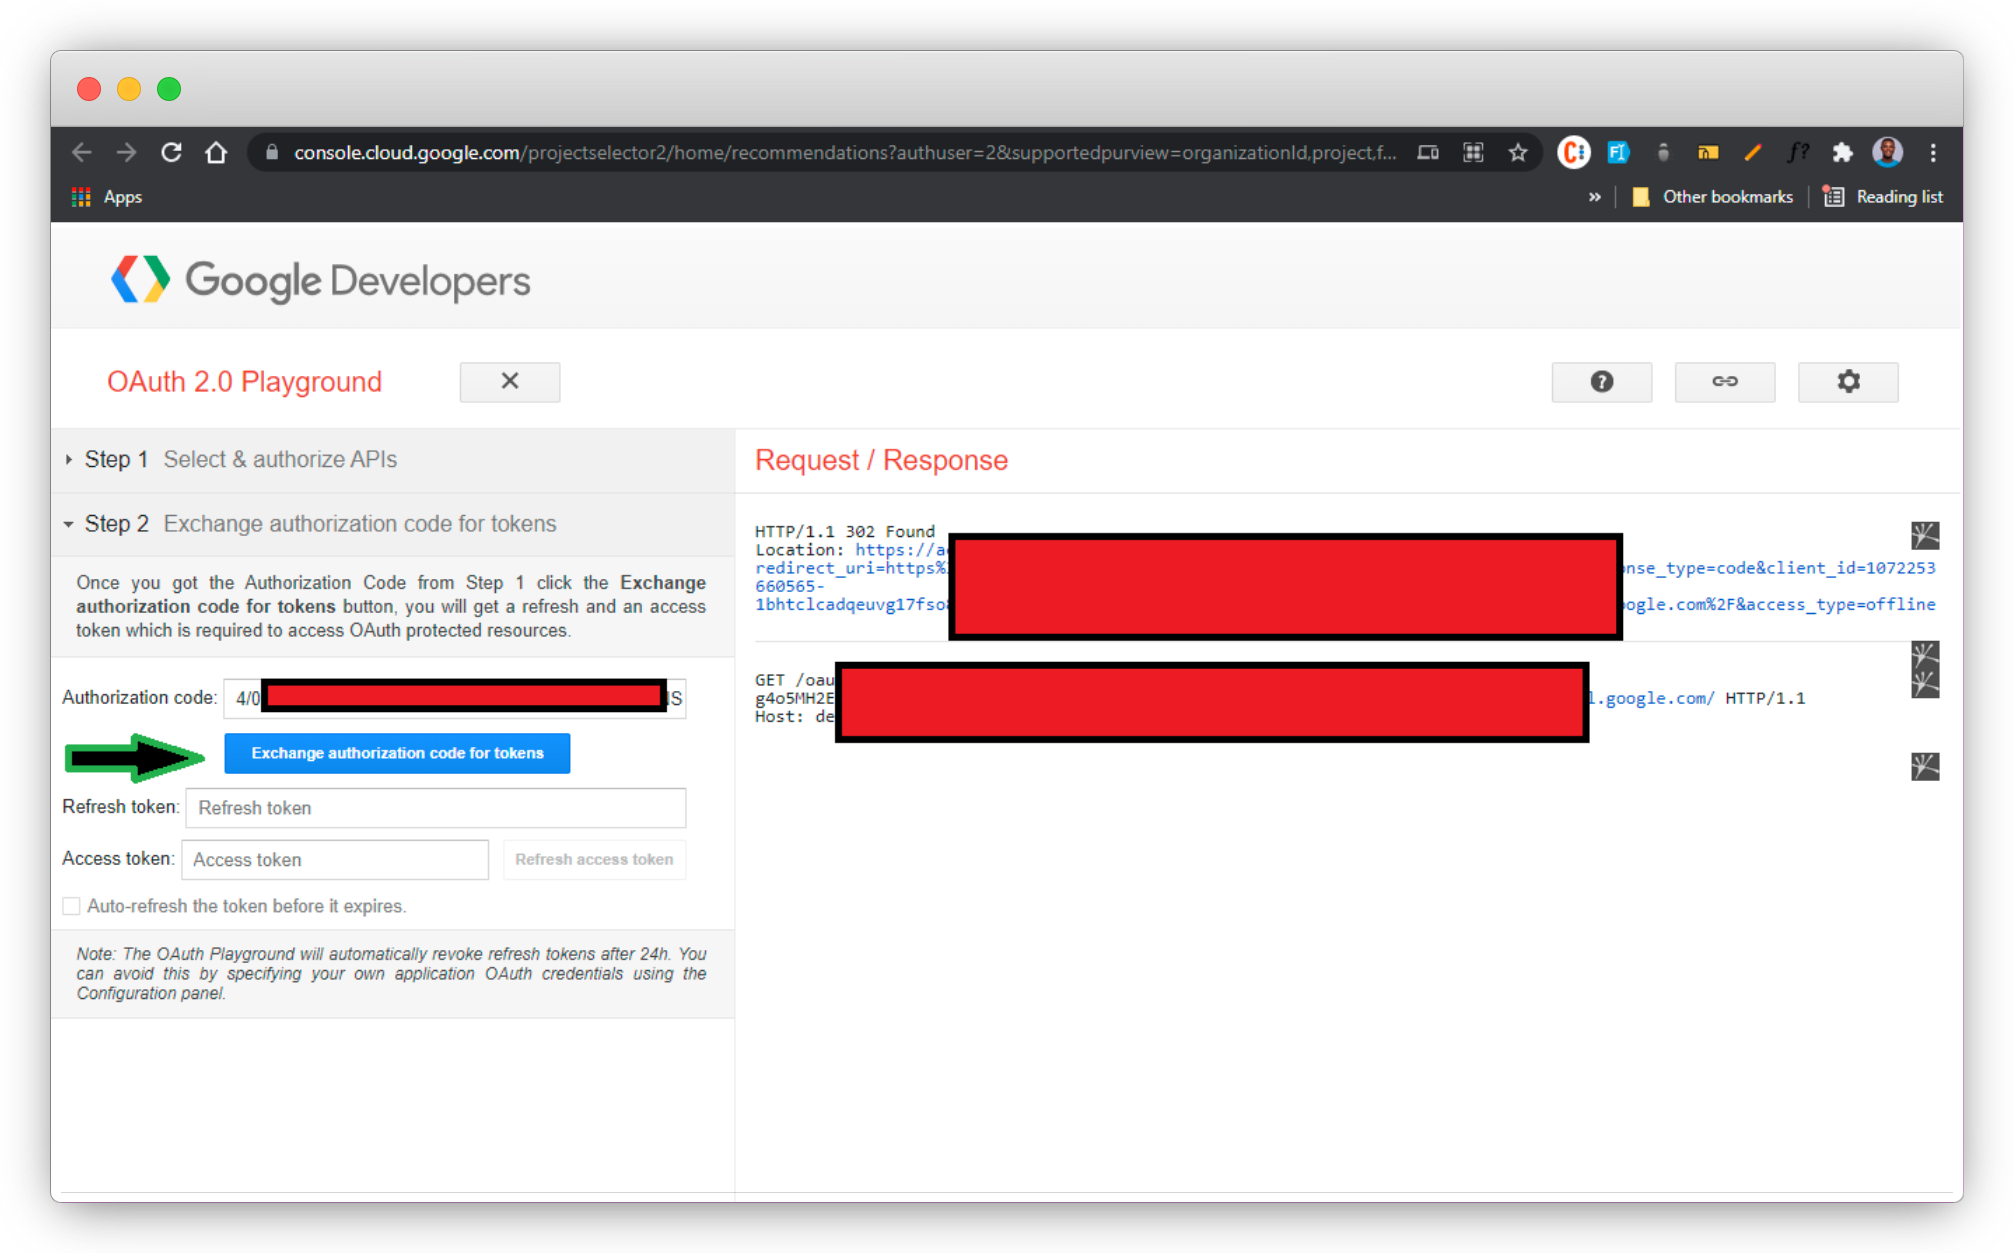The width and height of the screenshot is (2014, 1253).
Task: Click the OAuth 2.0 Playground title
Action: [x=244, y=382]
